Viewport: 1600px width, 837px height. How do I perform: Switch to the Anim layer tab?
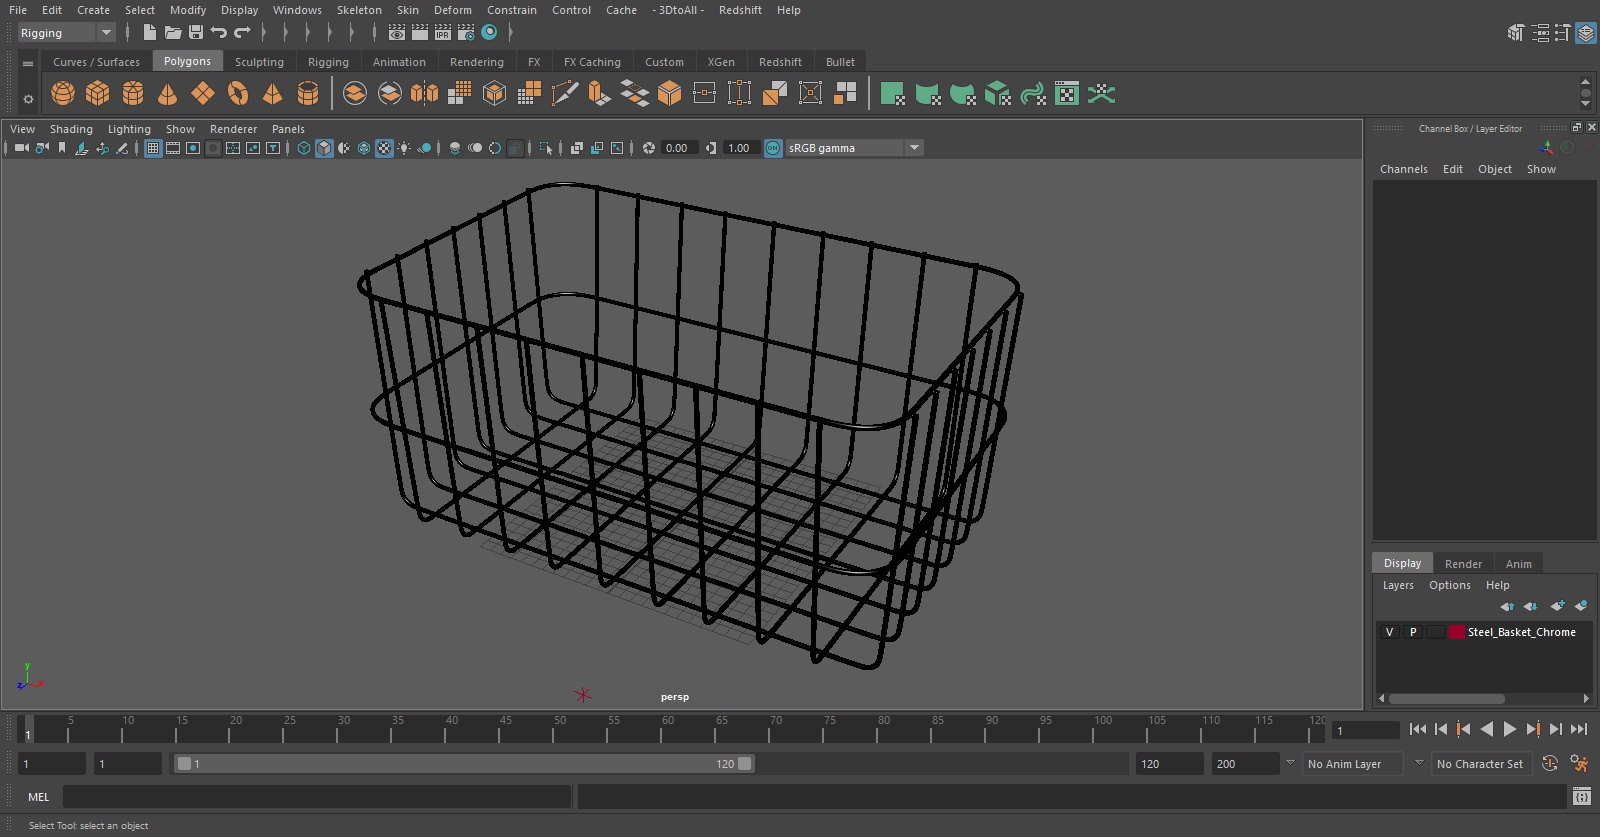(1518, 564)
